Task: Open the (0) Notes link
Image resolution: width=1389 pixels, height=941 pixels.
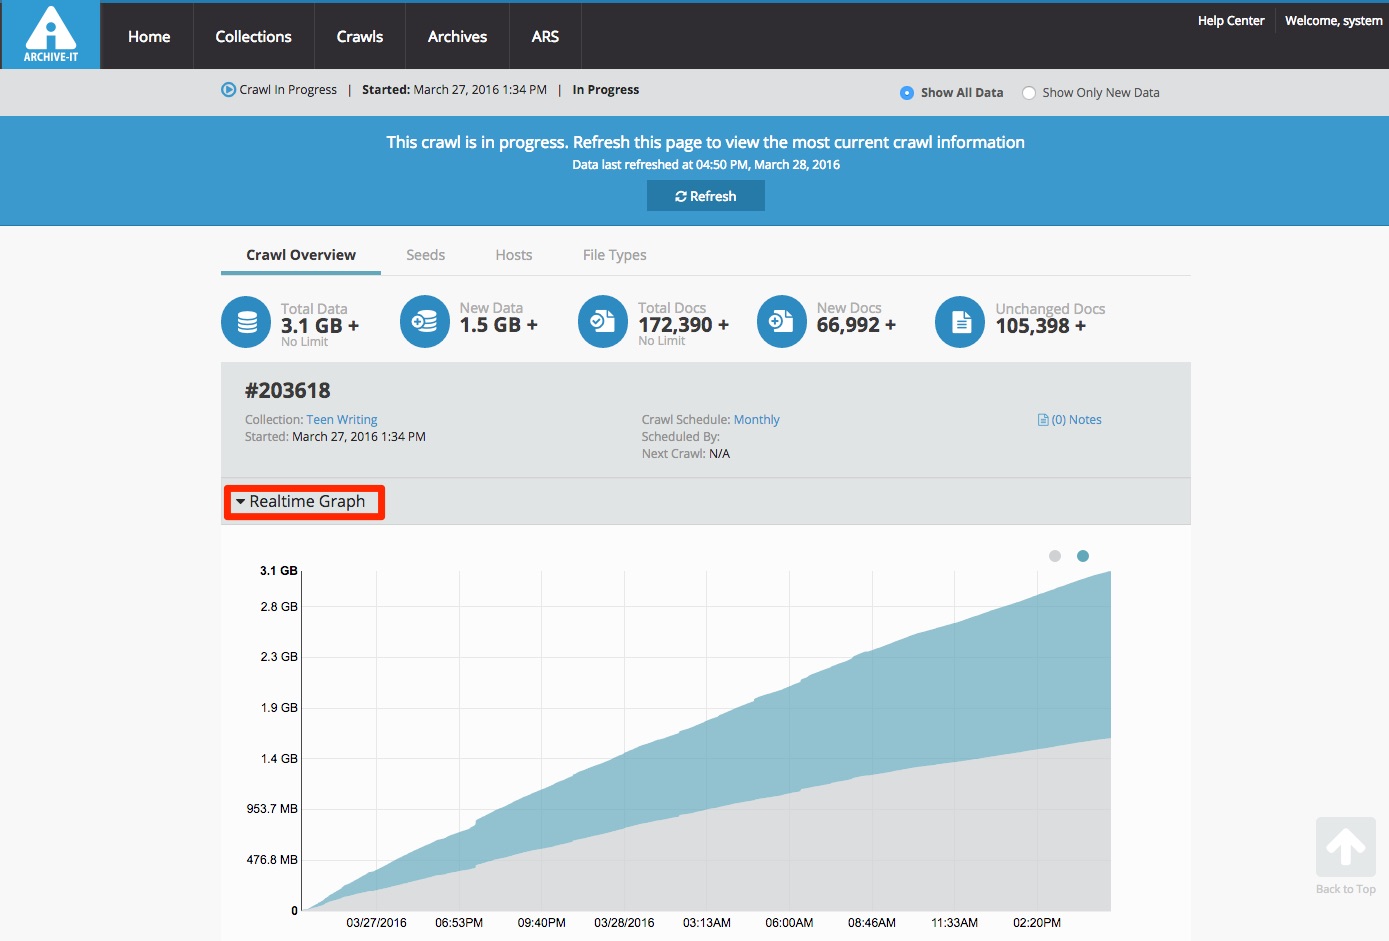Action: point(1070,420)
